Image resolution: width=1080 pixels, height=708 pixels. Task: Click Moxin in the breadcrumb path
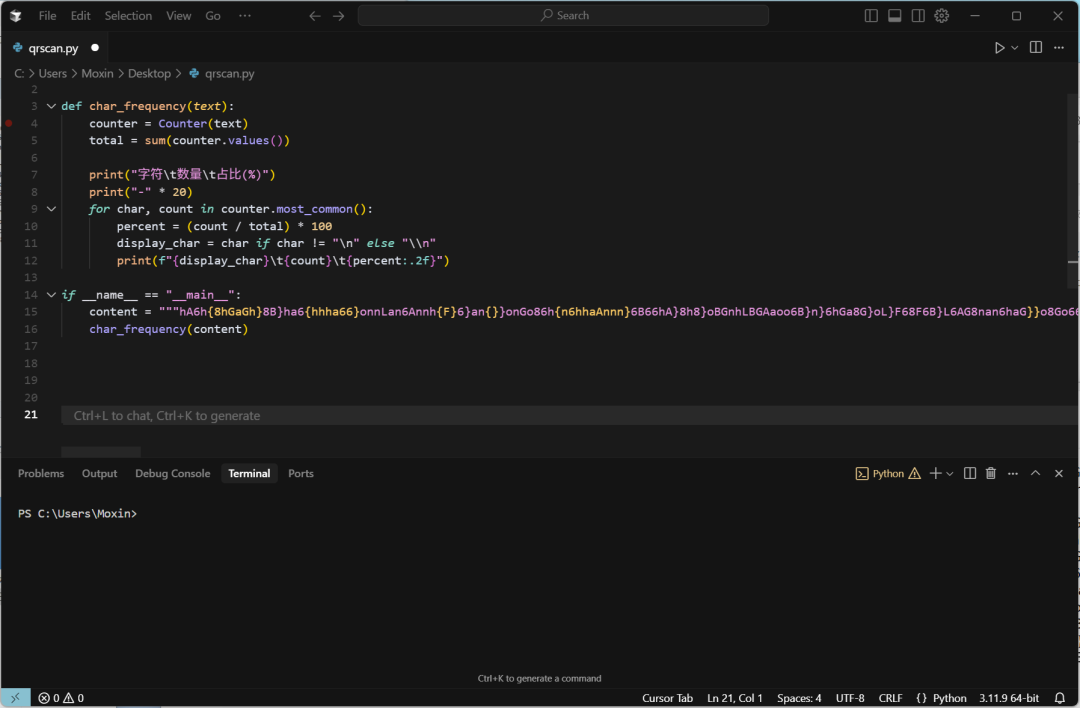tap(97, 74)
